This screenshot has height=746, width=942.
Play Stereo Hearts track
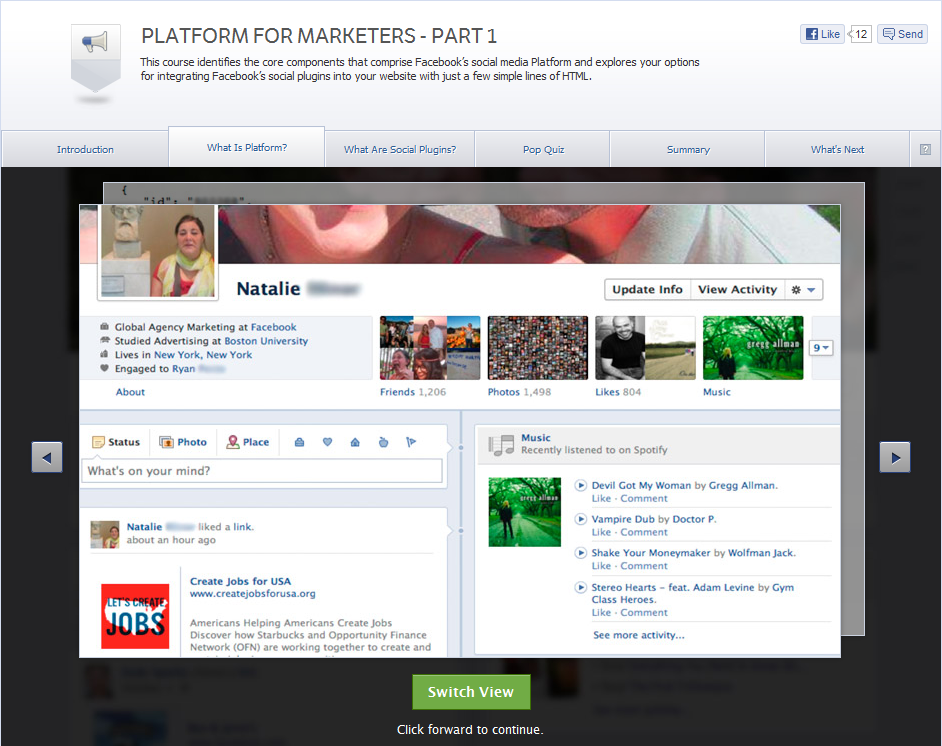coord(580,587)
